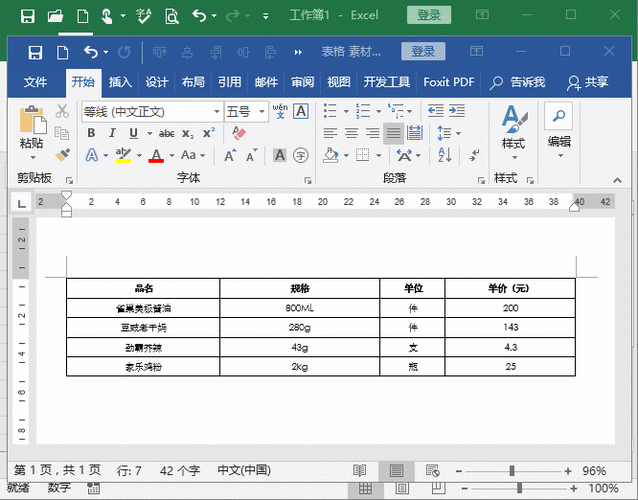Click the Enclose Characters circle icon
Image resolution: width=638 pixels, height=500 pixels.
(x=301, y=155)
